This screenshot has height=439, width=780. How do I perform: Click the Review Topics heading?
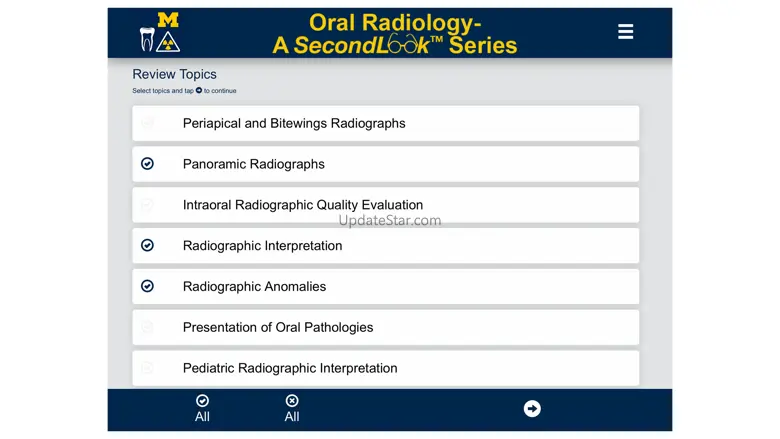pyautogui.click(x=174, y=74)
